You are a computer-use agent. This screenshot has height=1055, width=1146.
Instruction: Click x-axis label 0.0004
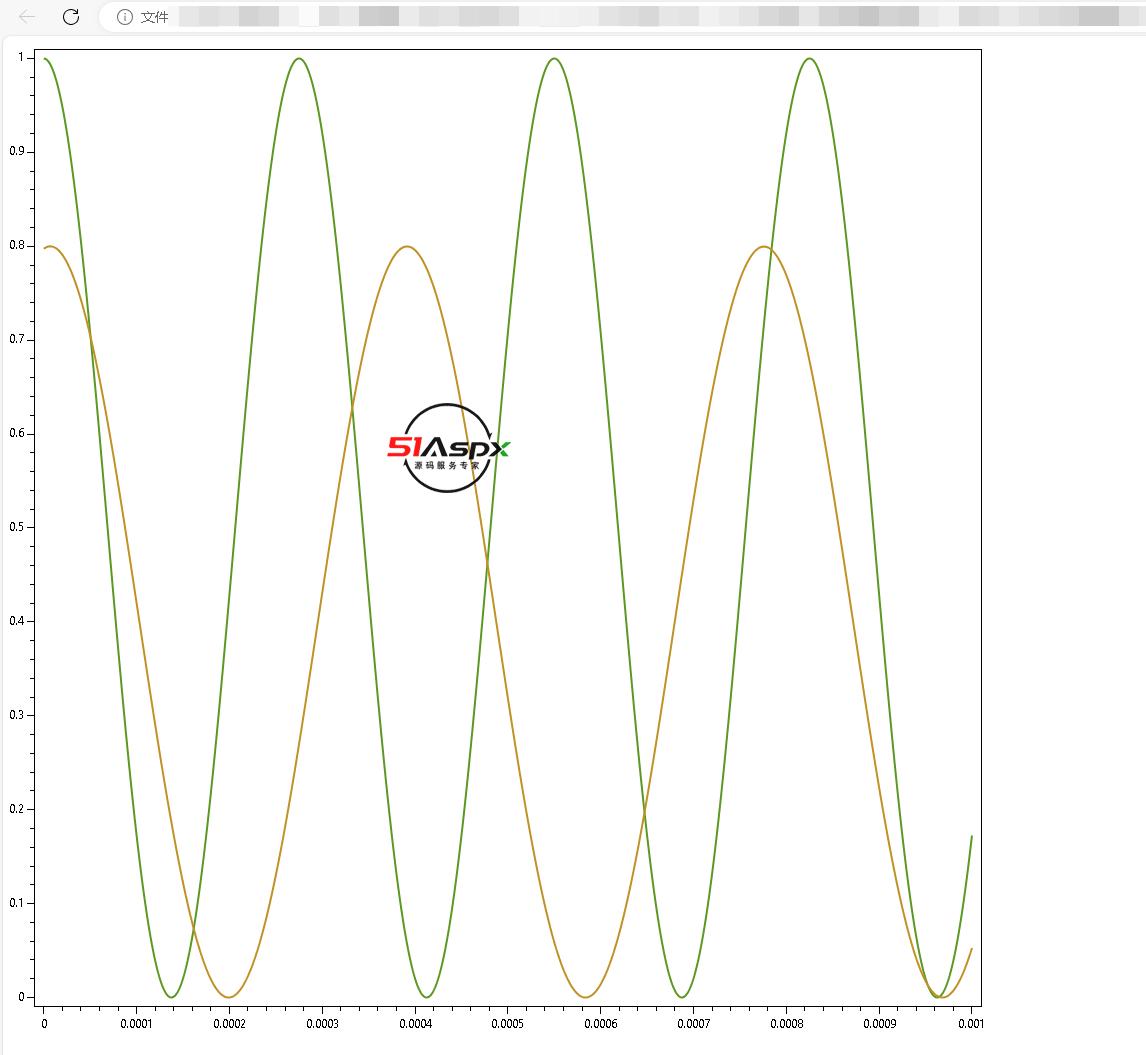pos(415,1024)
